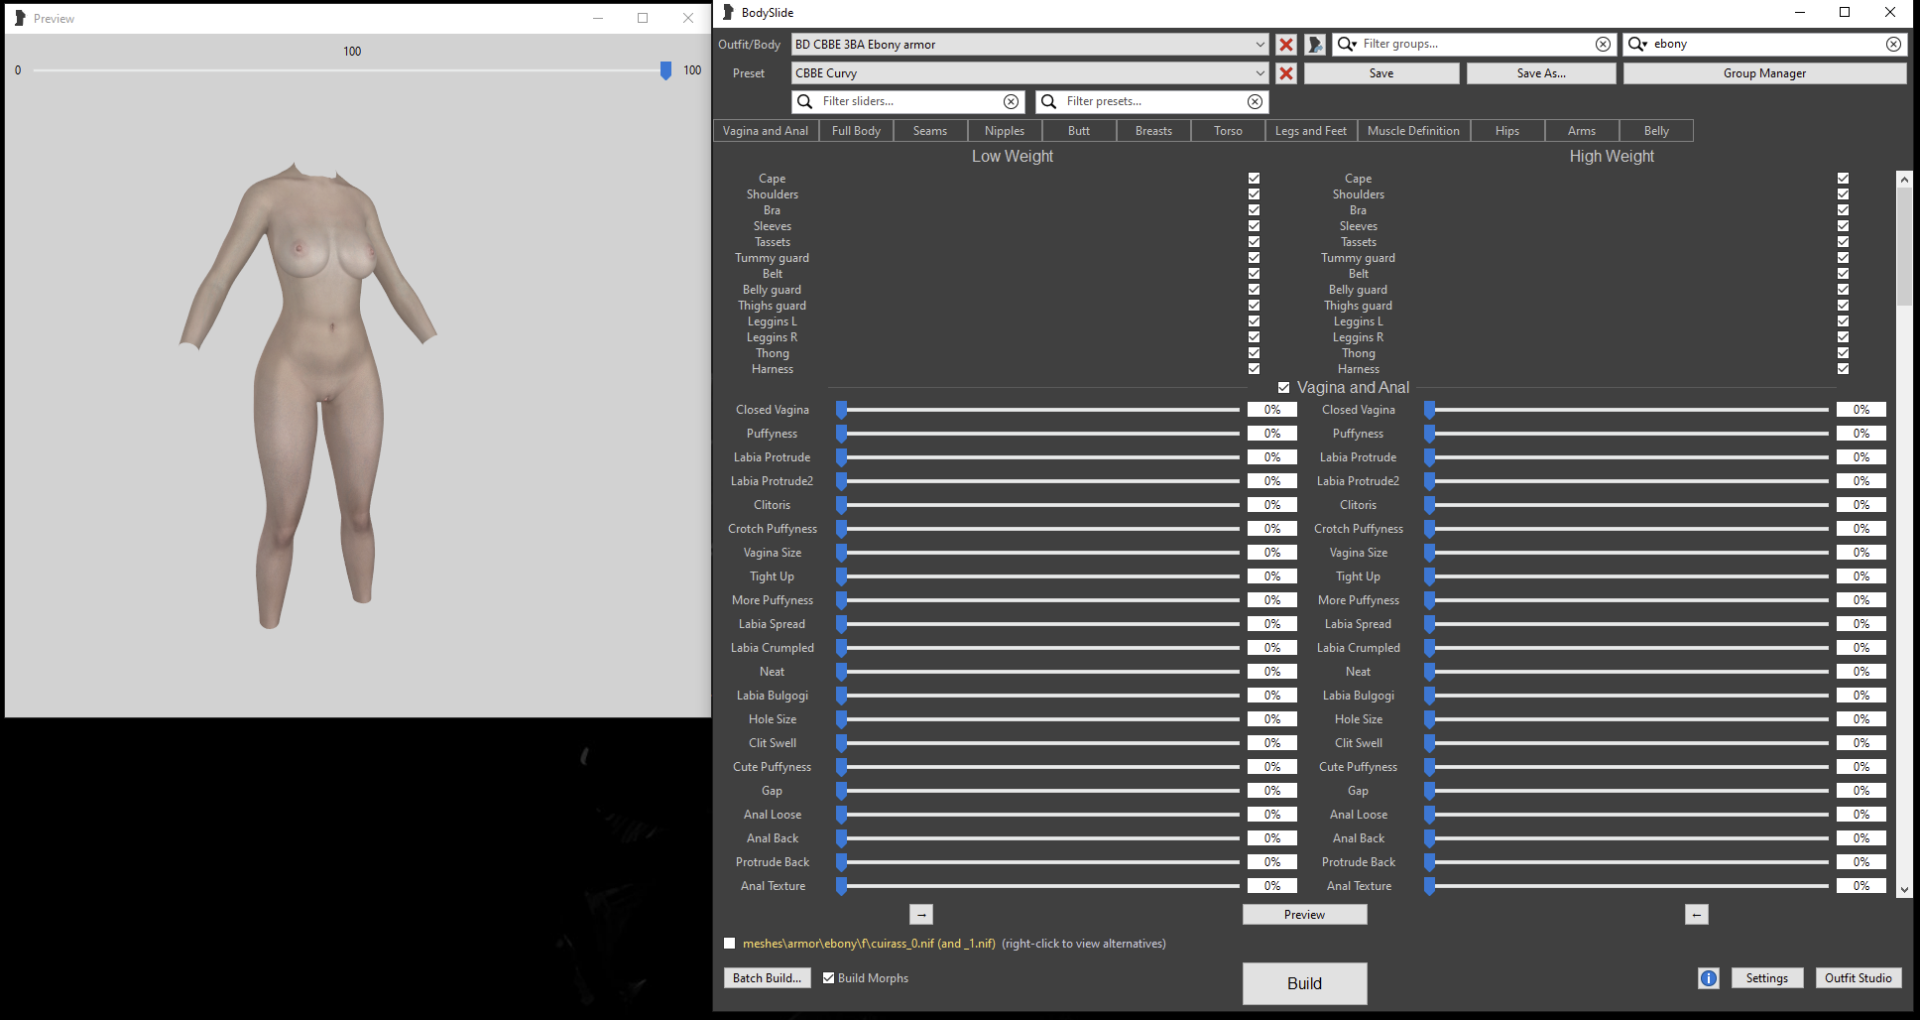Switch to the Full Body tab
Image resolution: width=1920 pixels, height=1020 pixels.
click(x=856, y=131)
